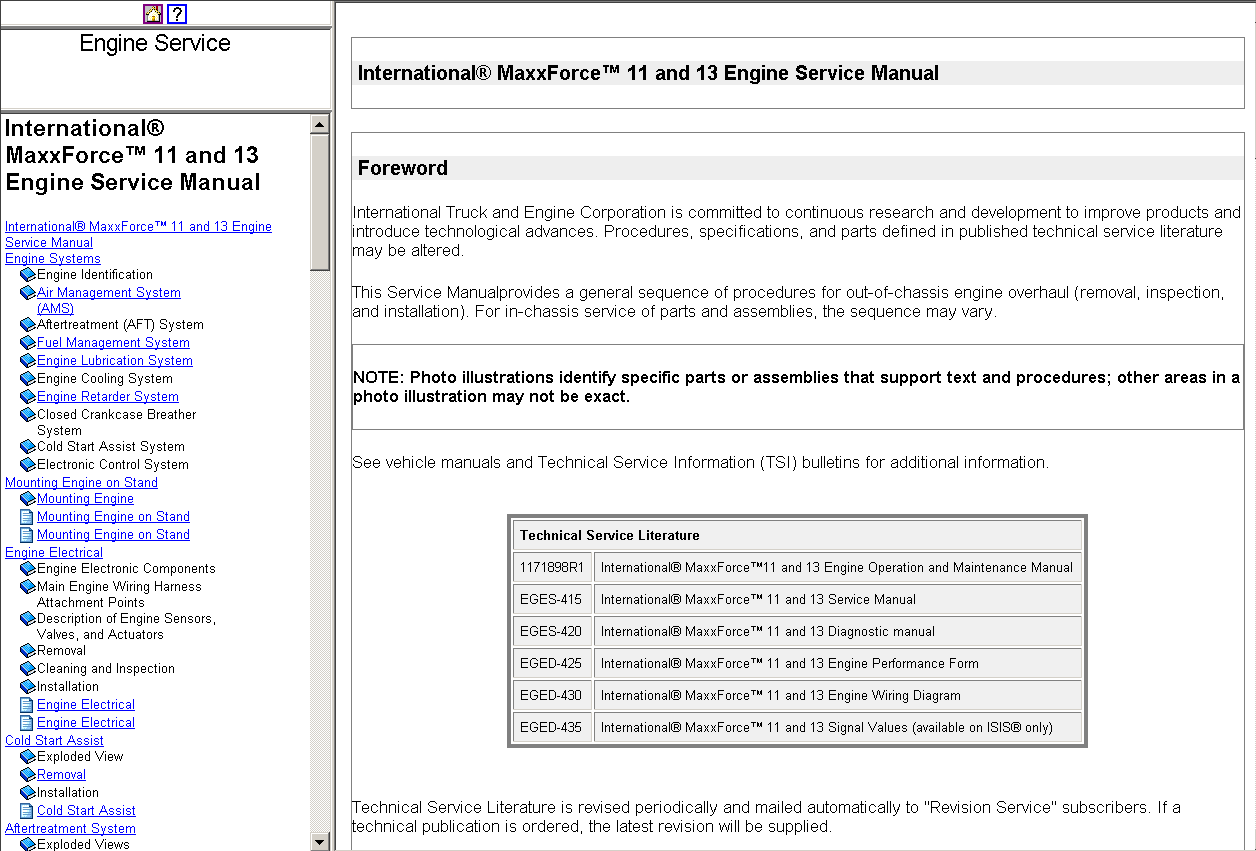
Task: Expand the Engine Systems branch
Action: click(x=52, y=258)
